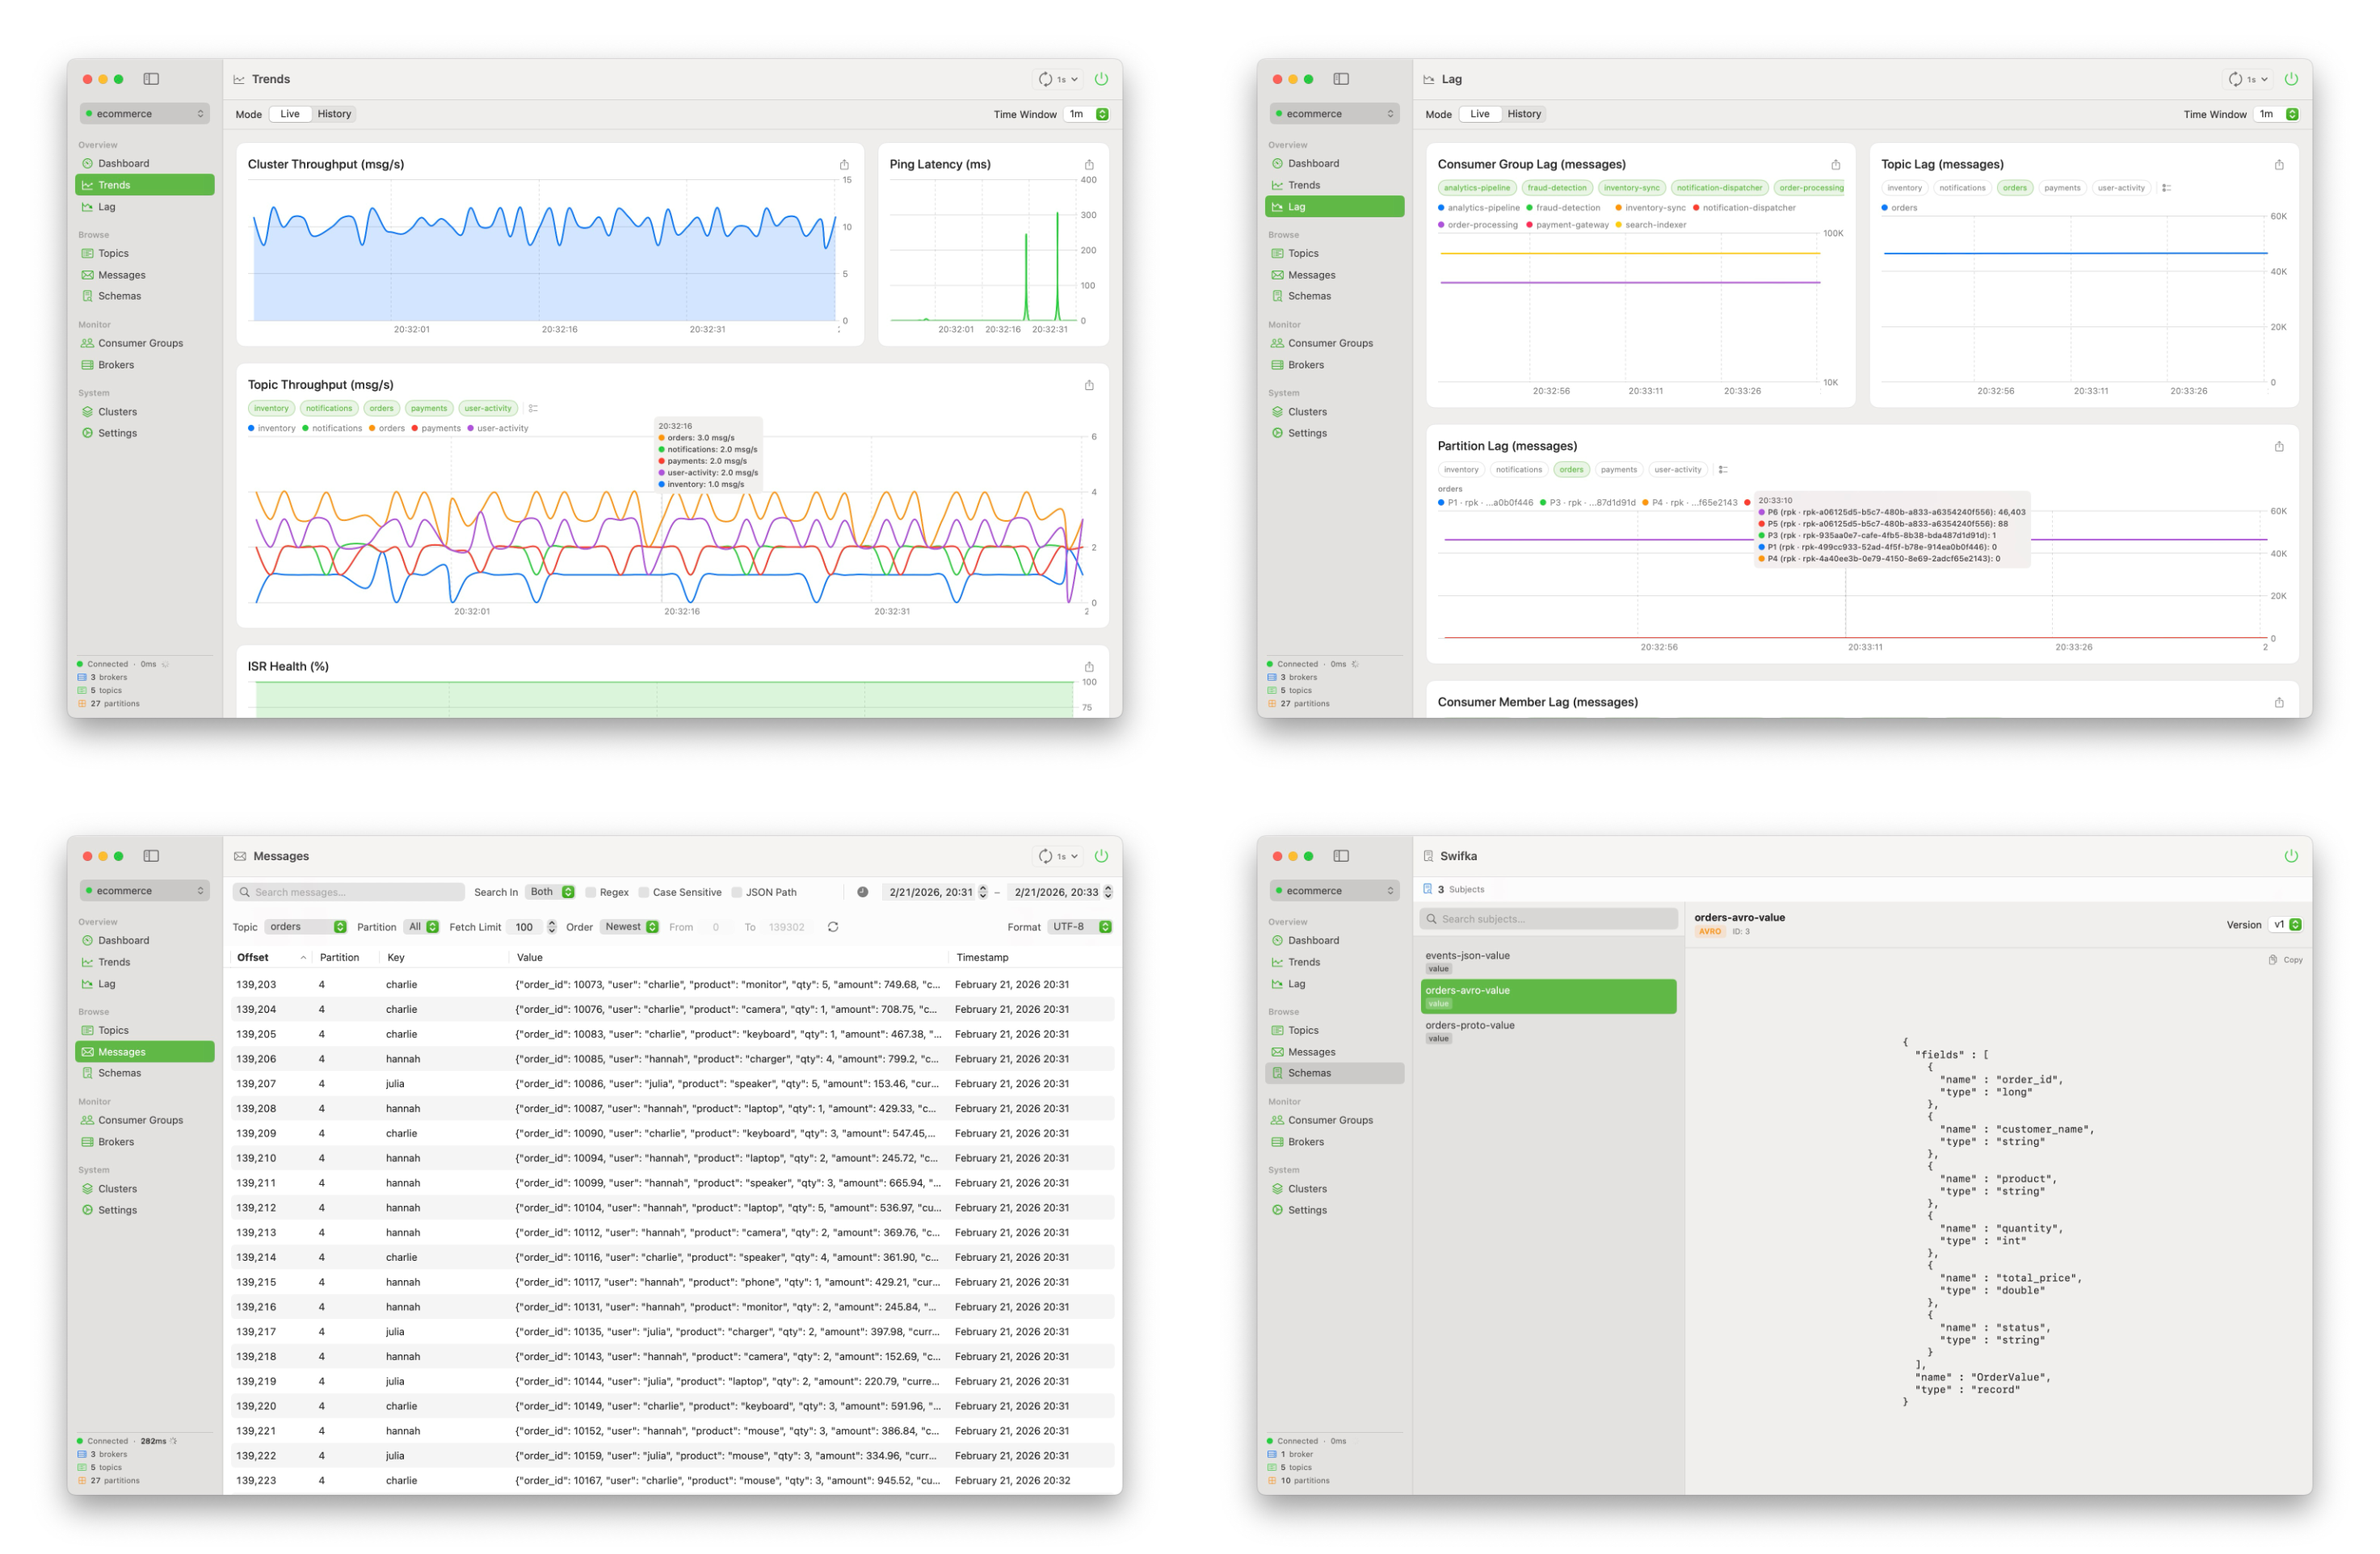Click the Lag window title chart icon
This screenshot has width=2380, height=1554.
click(1429, 79)
